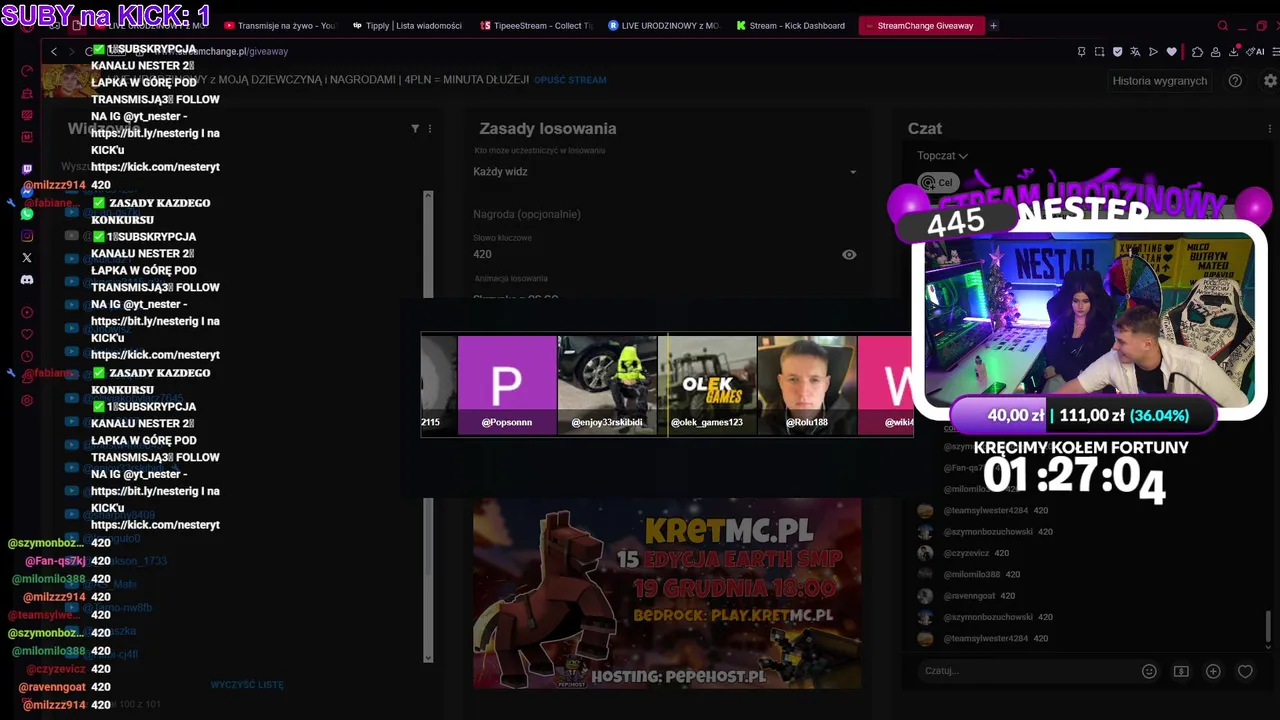Image resolution: width=1280 pixels, height=720 pixels.
Task: Open the help question mark icon
Action: (x=1235, y=81)
